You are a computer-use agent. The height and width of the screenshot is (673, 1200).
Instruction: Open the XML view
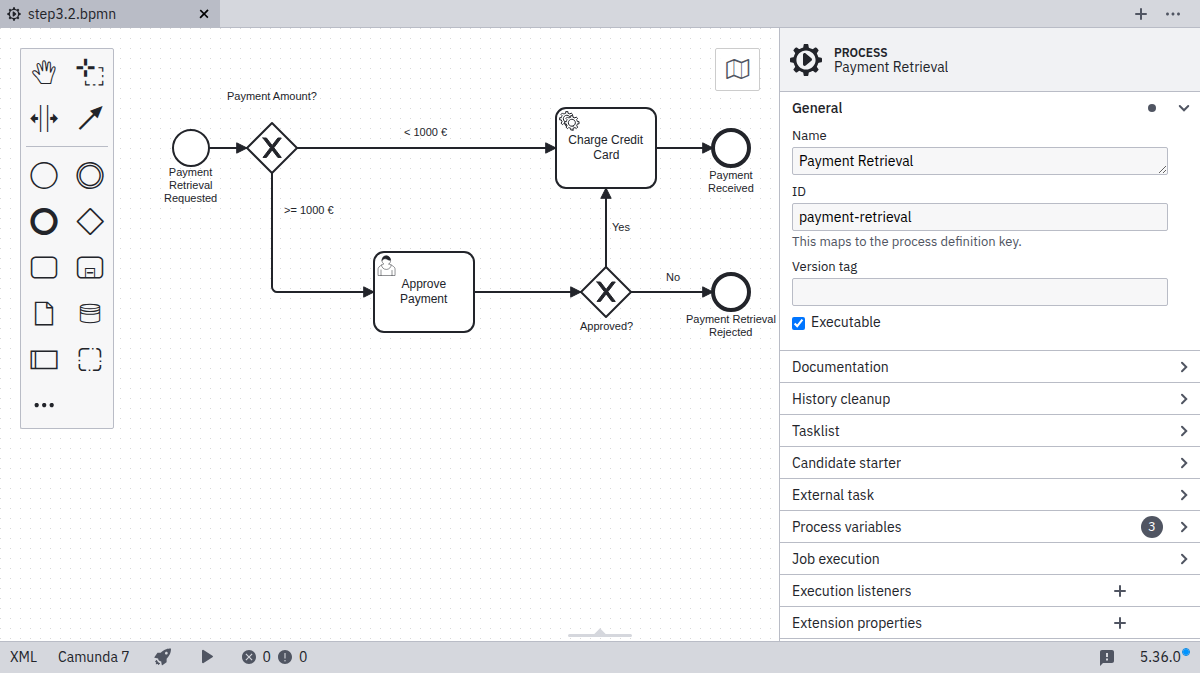coord(24,657)
